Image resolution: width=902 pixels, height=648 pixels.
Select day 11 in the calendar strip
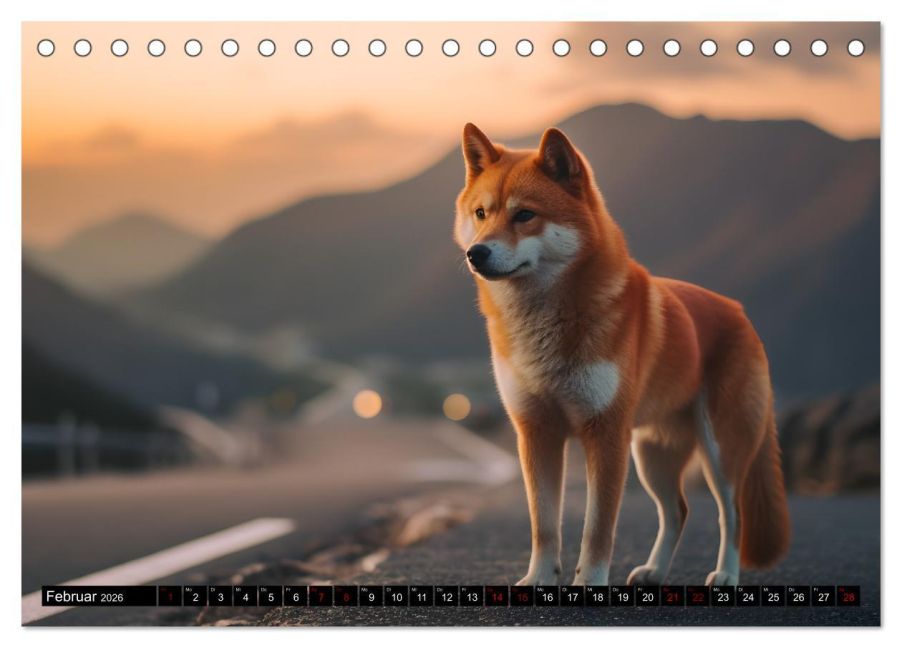422,596
